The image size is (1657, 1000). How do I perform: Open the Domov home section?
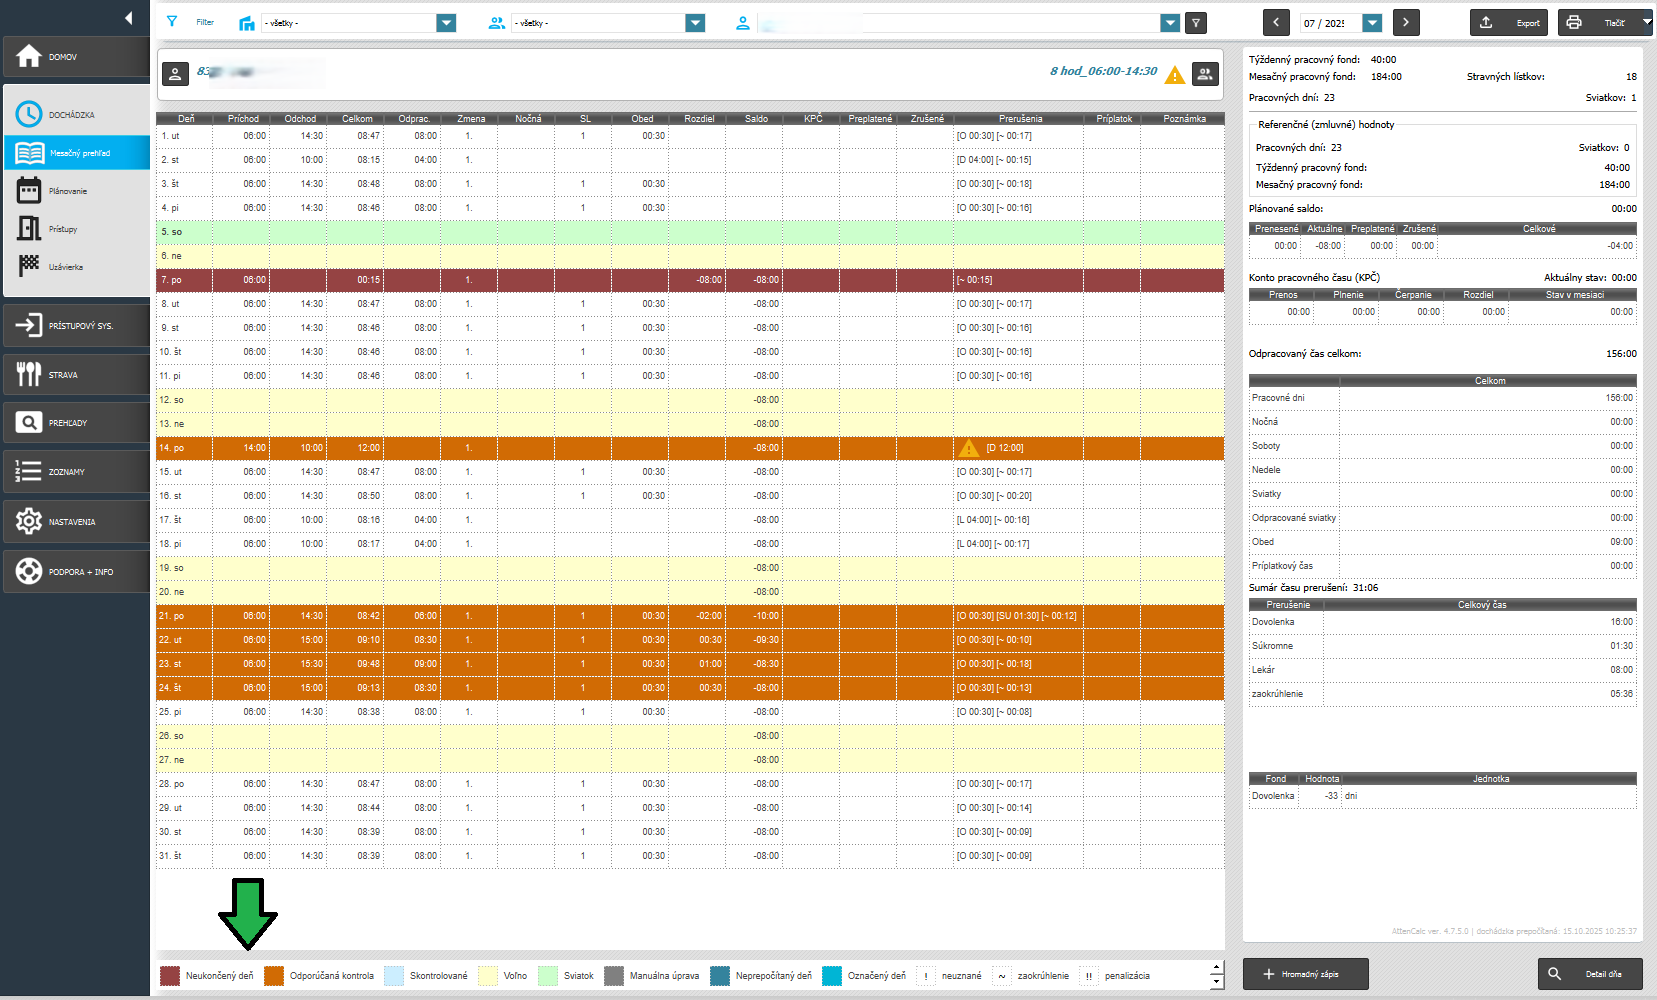(75, 57)
